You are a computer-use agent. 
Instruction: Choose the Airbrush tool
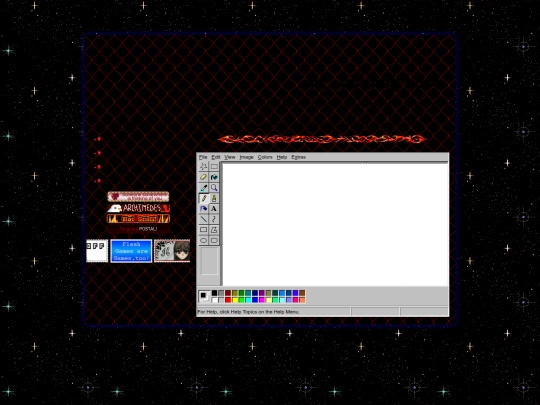(x=204, y=209)
